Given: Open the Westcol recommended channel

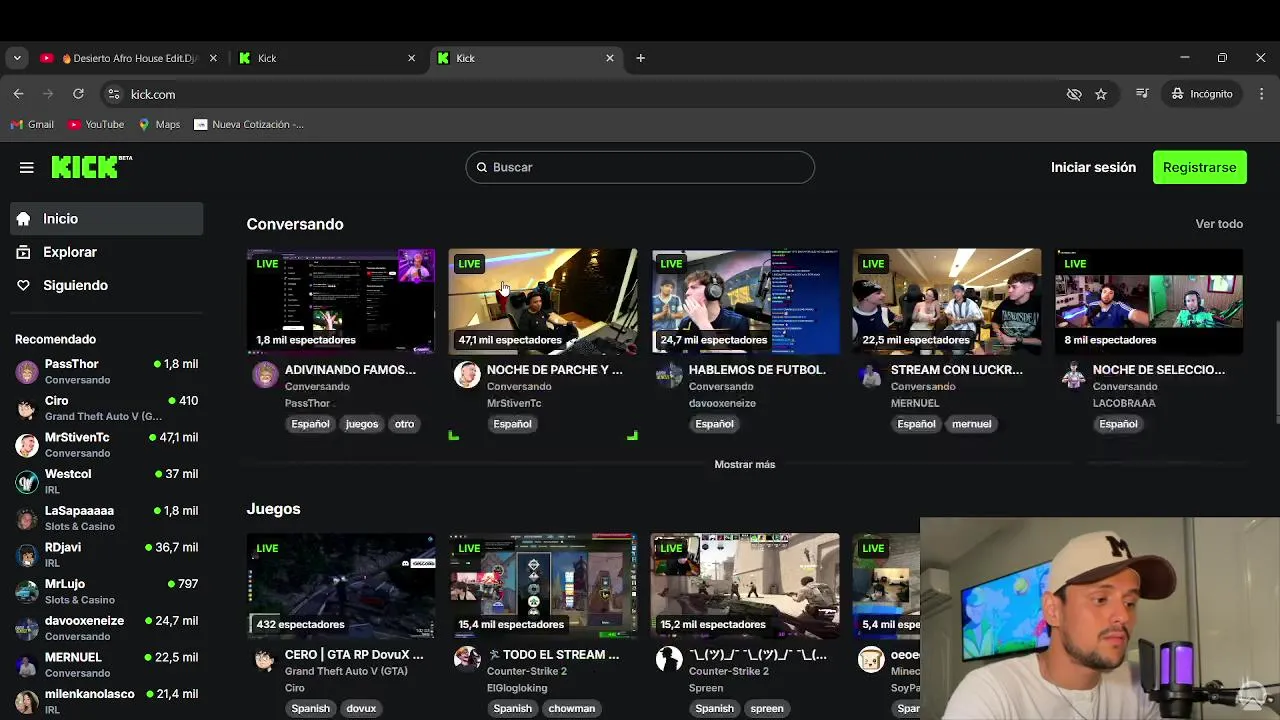Looking at the screenshot, I should coord(107,481).
